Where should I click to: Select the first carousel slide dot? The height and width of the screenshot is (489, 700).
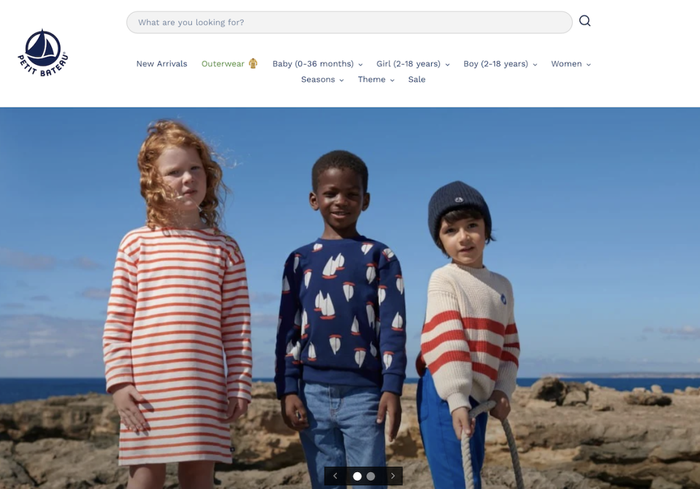click(x=357, y=476)
